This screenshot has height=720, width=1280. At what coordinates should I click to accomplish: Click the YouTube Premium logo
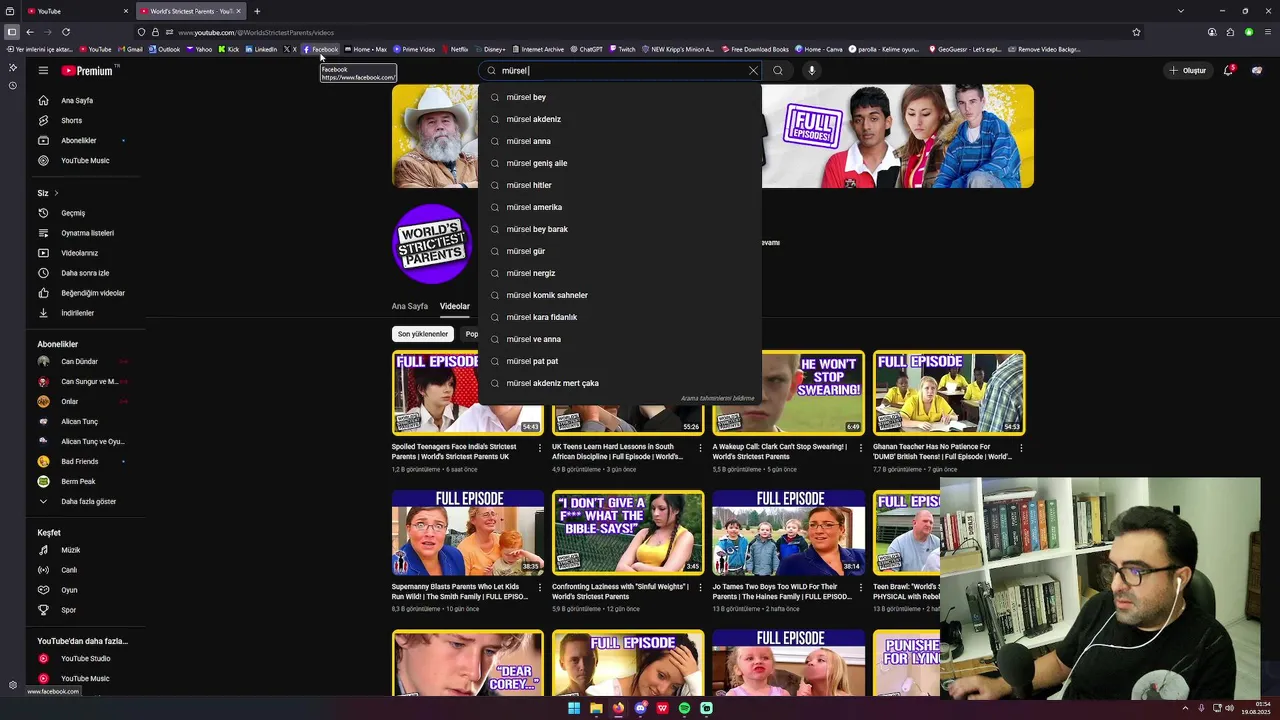tap(87, 71)
